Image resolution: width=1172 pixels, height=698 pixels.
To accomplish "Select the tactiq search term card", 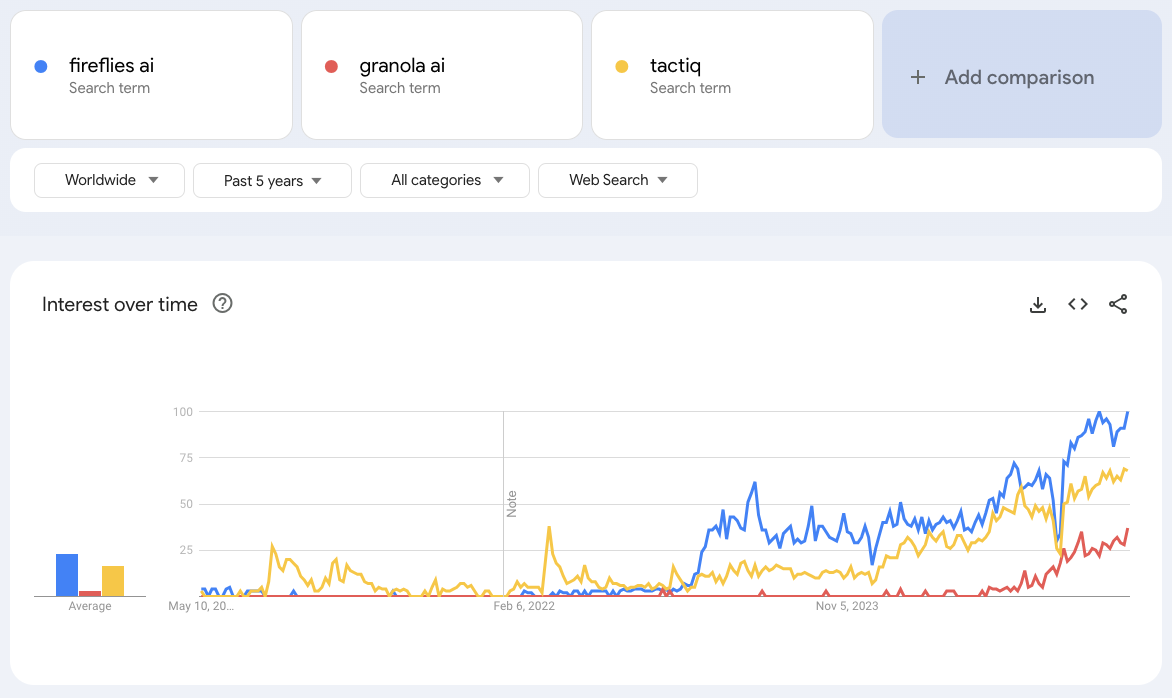I will coord(732,75).
